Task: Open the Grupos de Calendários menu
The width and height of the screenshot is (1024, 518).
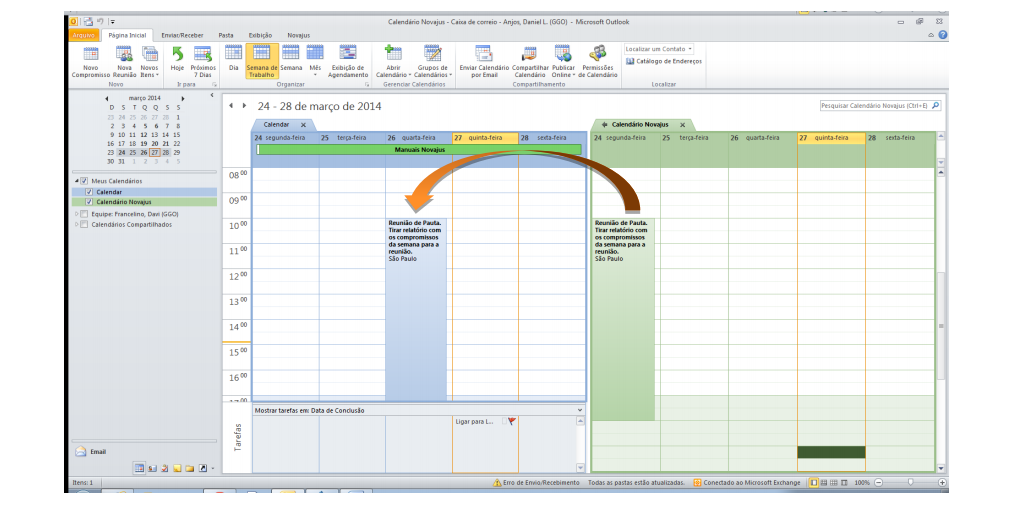Action: 432,62
